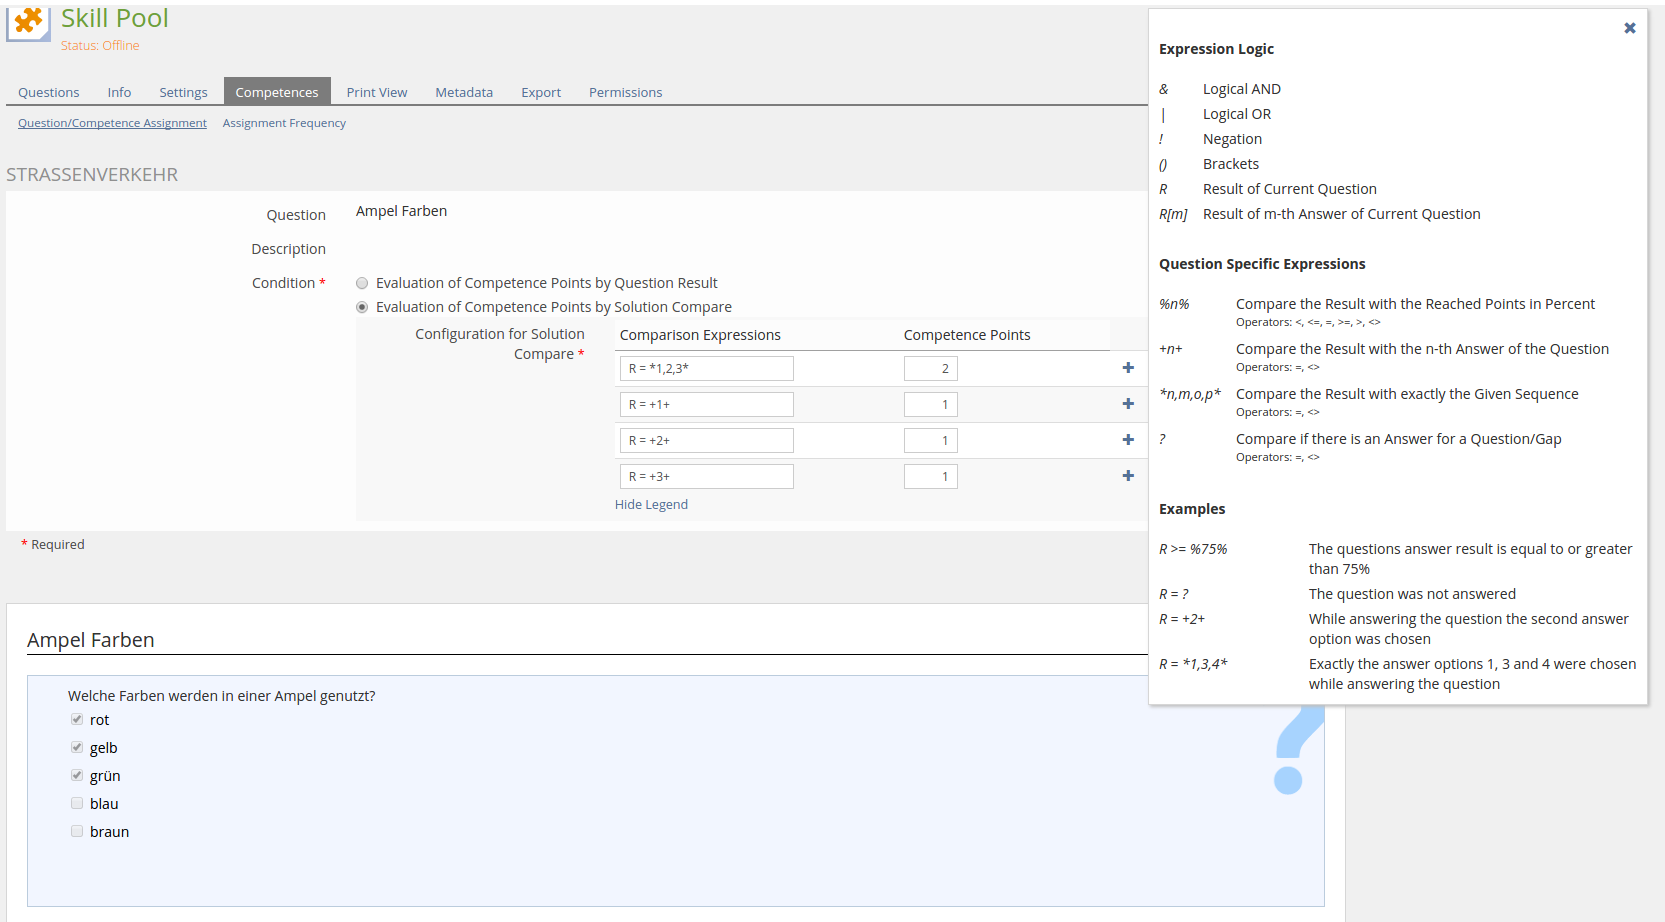Toggle the 'gelb' answer checkbox
The width and height of the screenshot is (1665, 922).
[77, 748]
